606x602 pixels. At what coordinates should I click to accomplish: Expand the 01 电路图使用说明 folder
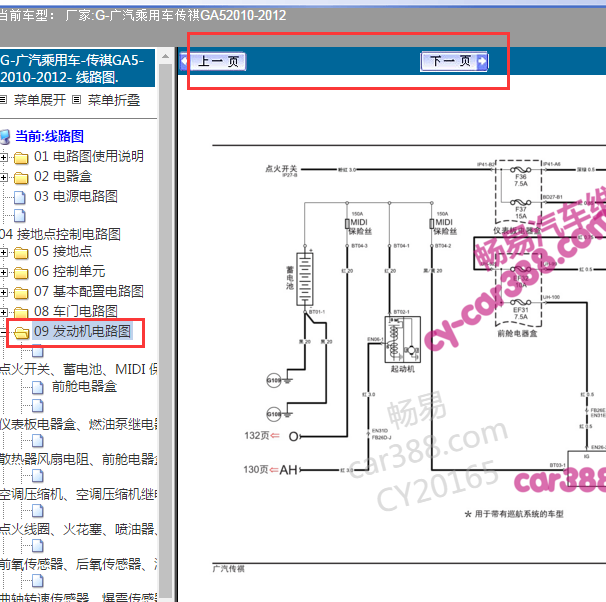coord(4,157)
